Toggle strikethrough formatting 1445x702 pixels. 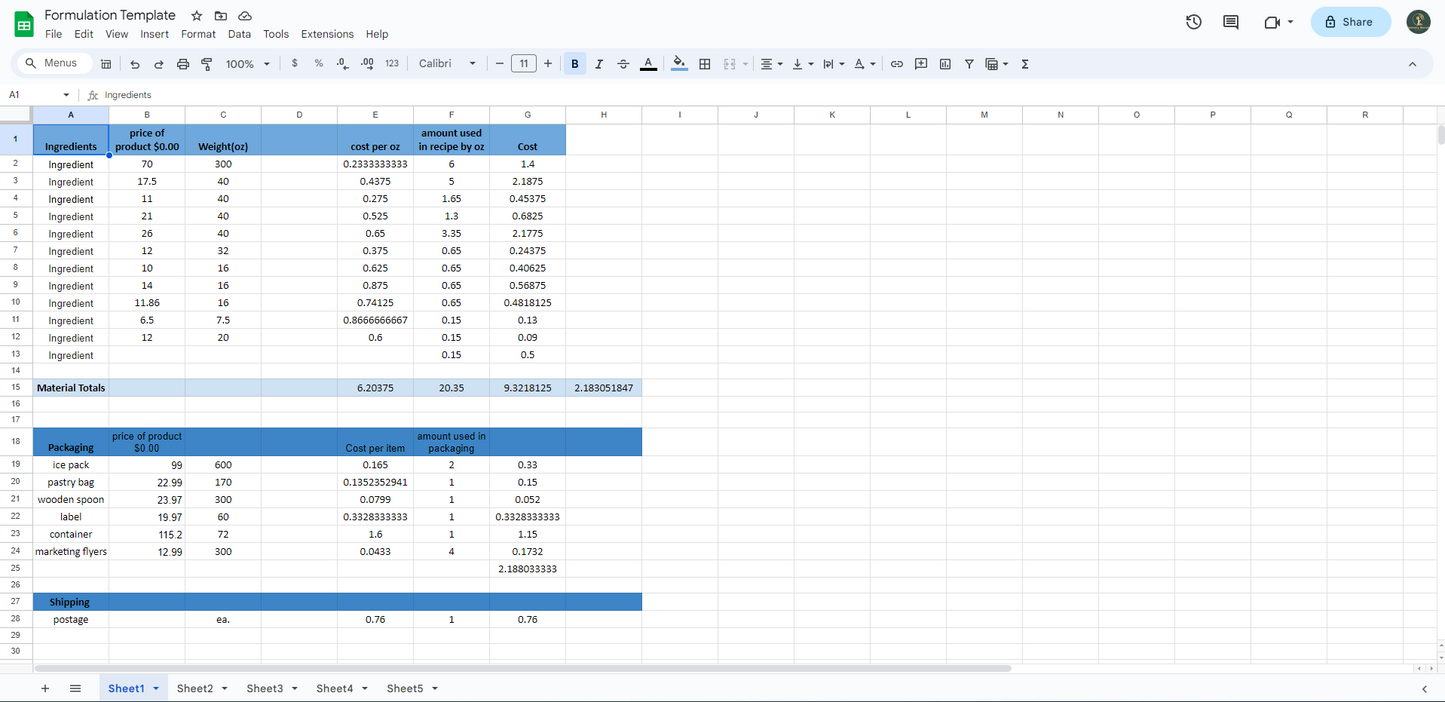tap(623, 64)
